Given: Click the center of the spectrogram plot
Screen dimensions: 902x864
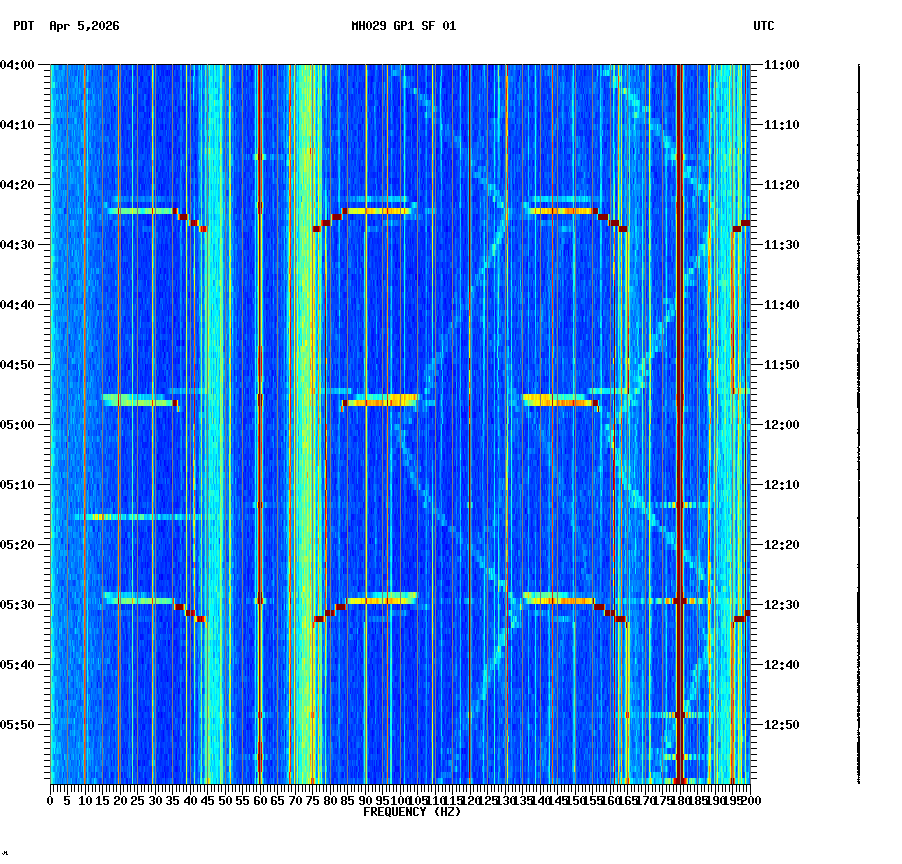Looking at the screenshot, I should 400,425.
